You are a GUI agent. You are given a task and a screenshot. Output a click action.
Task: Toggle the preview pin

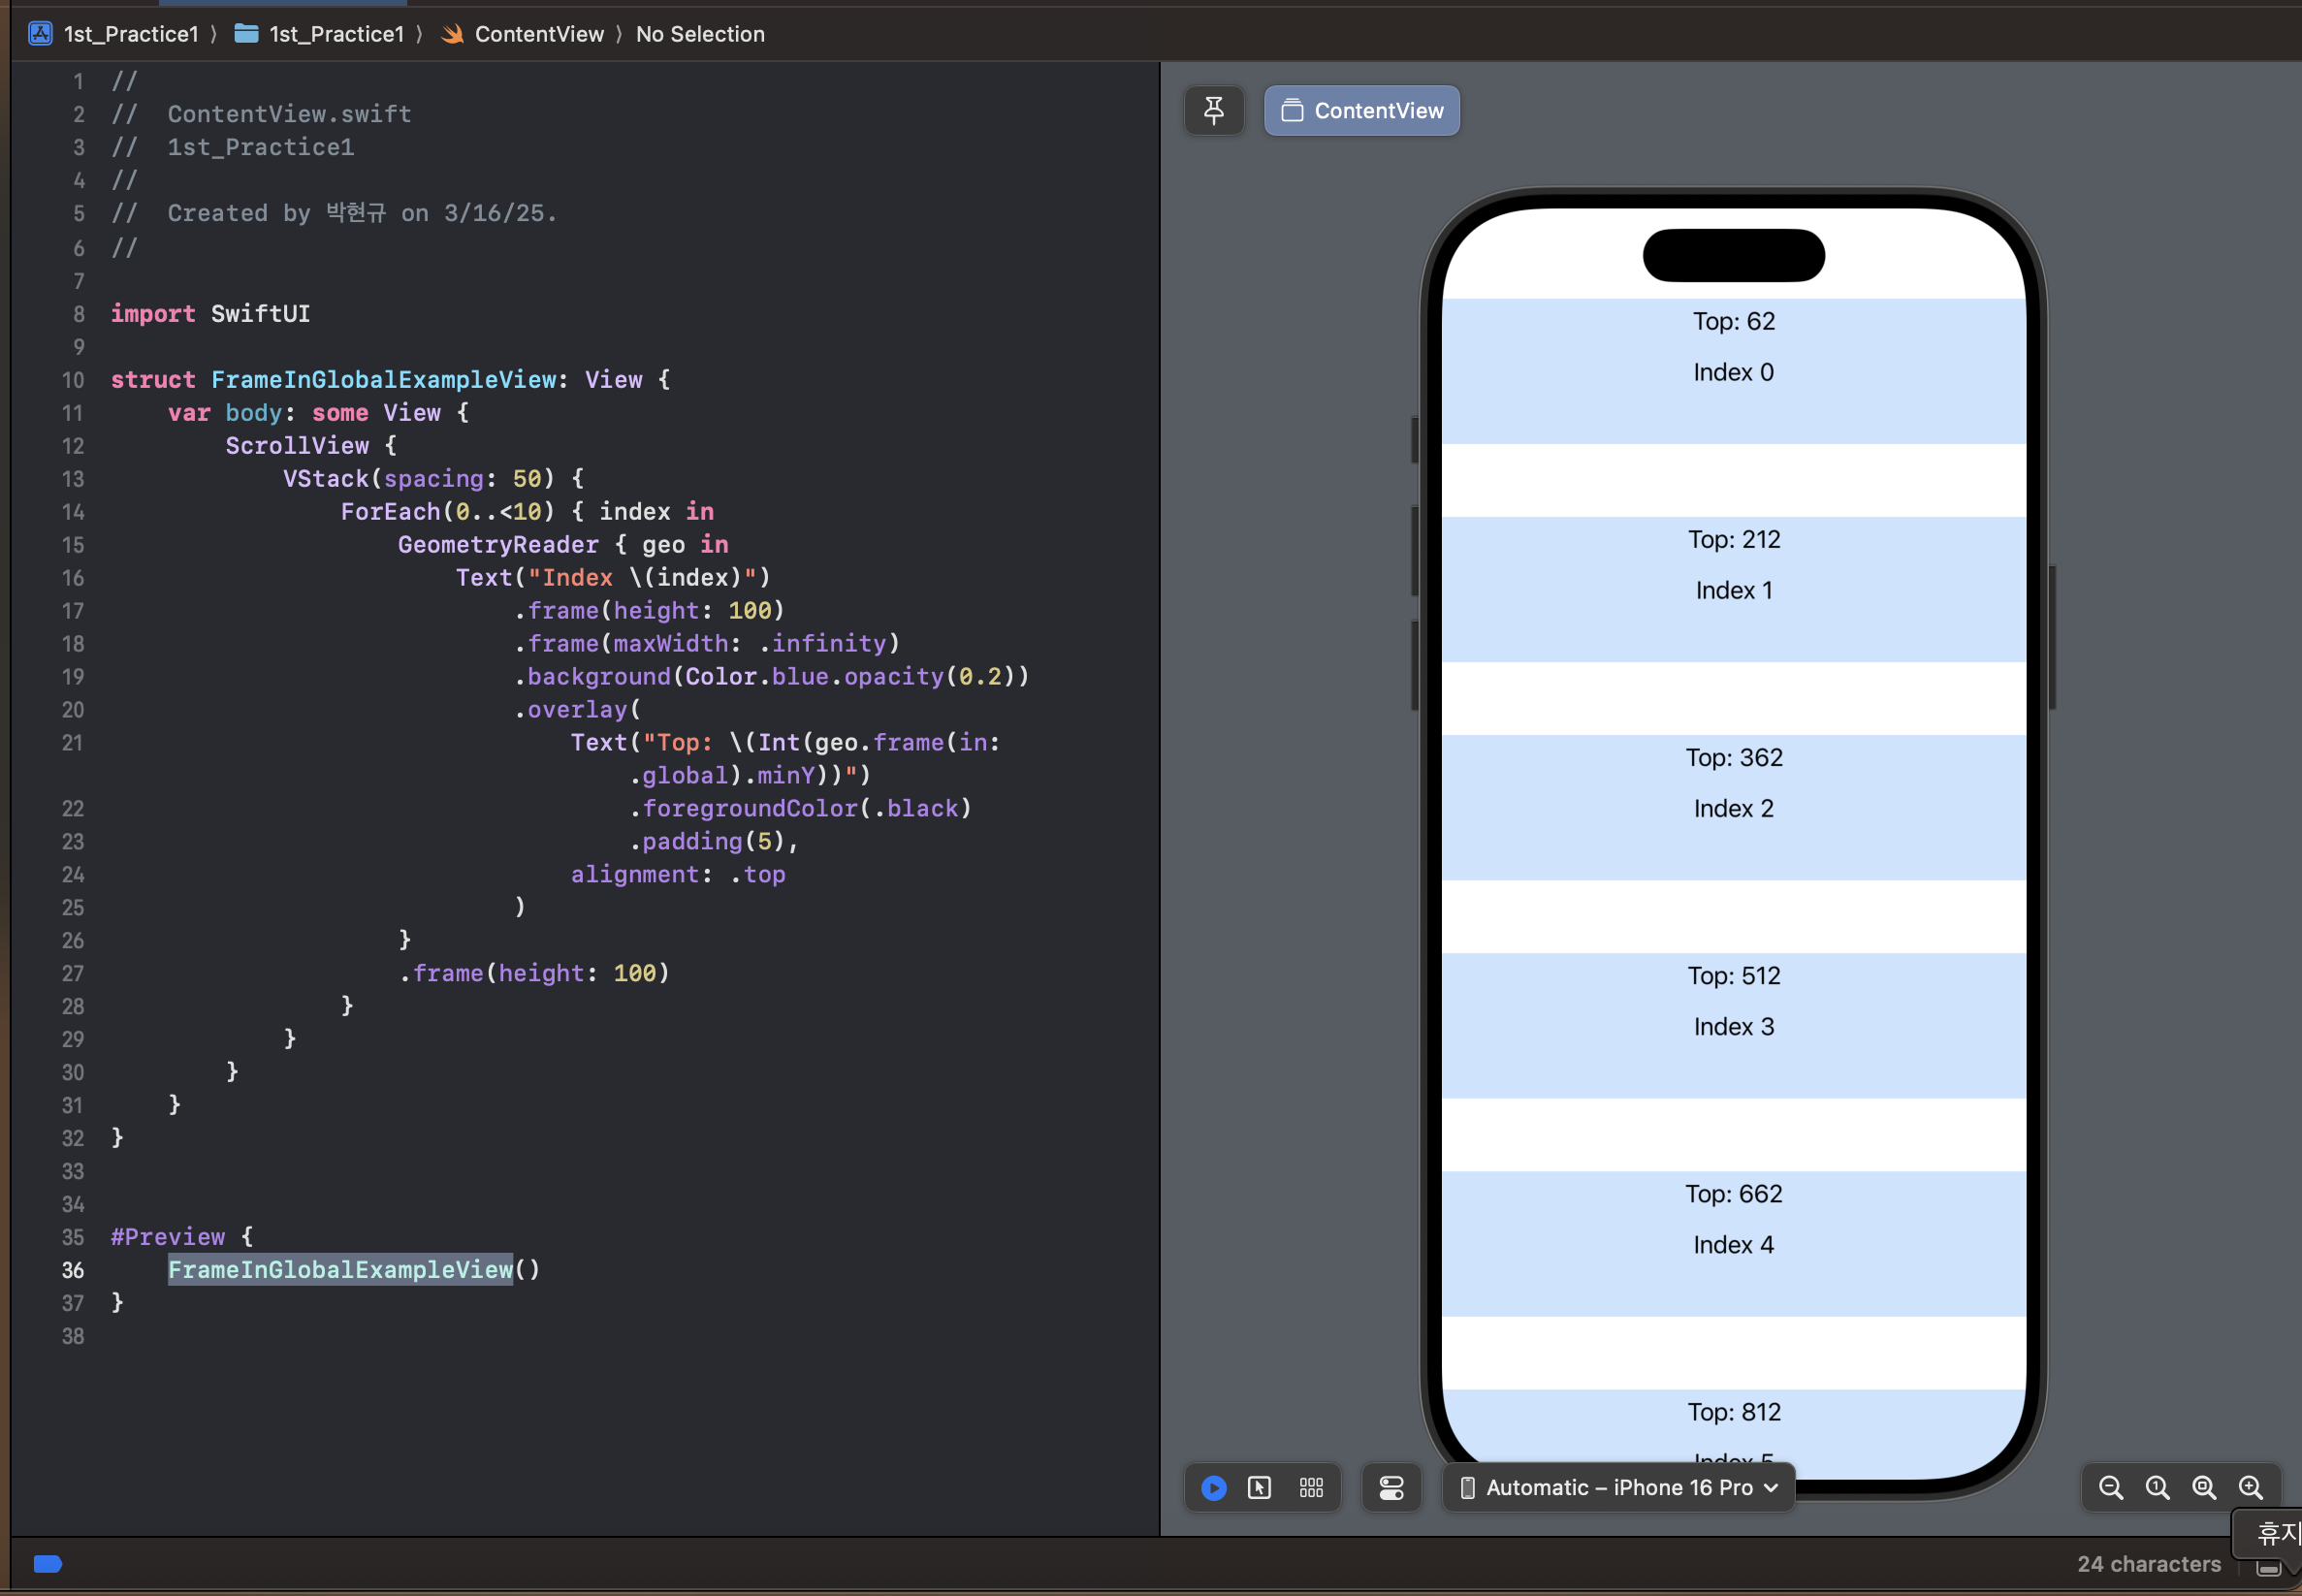[1213, 110]
